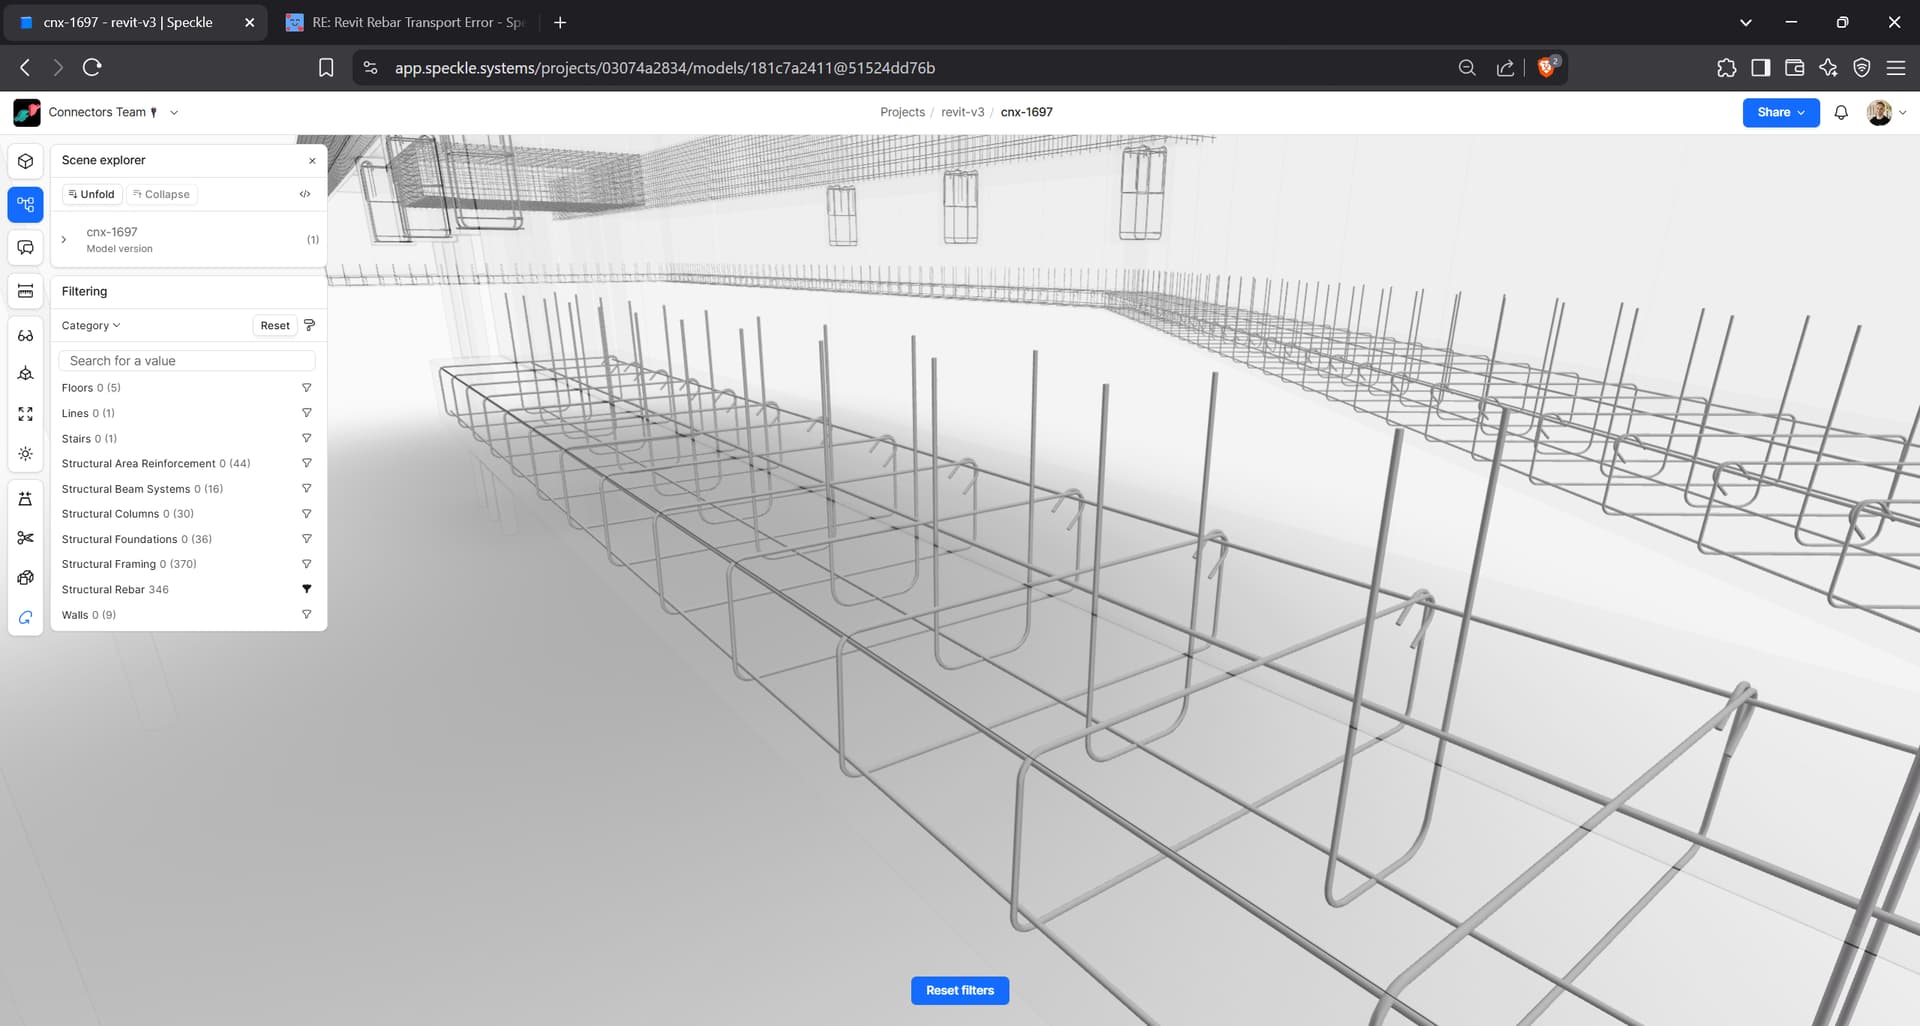Toggle camera projection icon
The image size is (1920, 1026).
[x=26, y=374]
